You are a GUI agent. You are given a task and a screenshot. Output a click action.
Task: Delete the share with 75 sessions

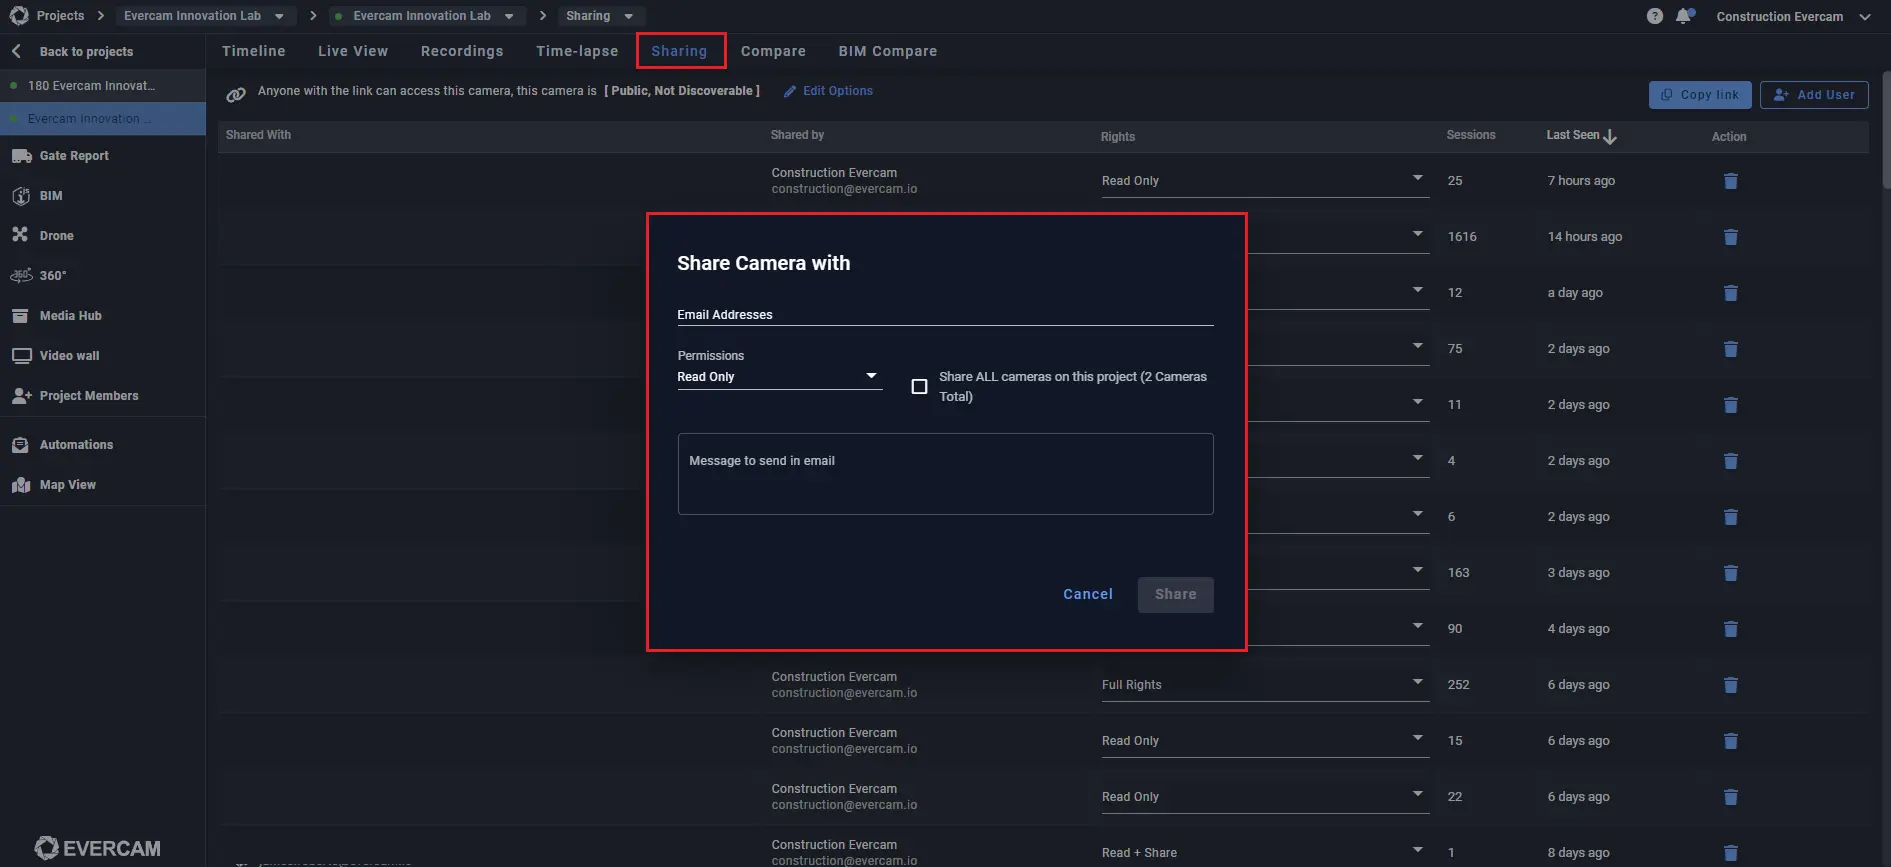click(x=1731, y=349)
